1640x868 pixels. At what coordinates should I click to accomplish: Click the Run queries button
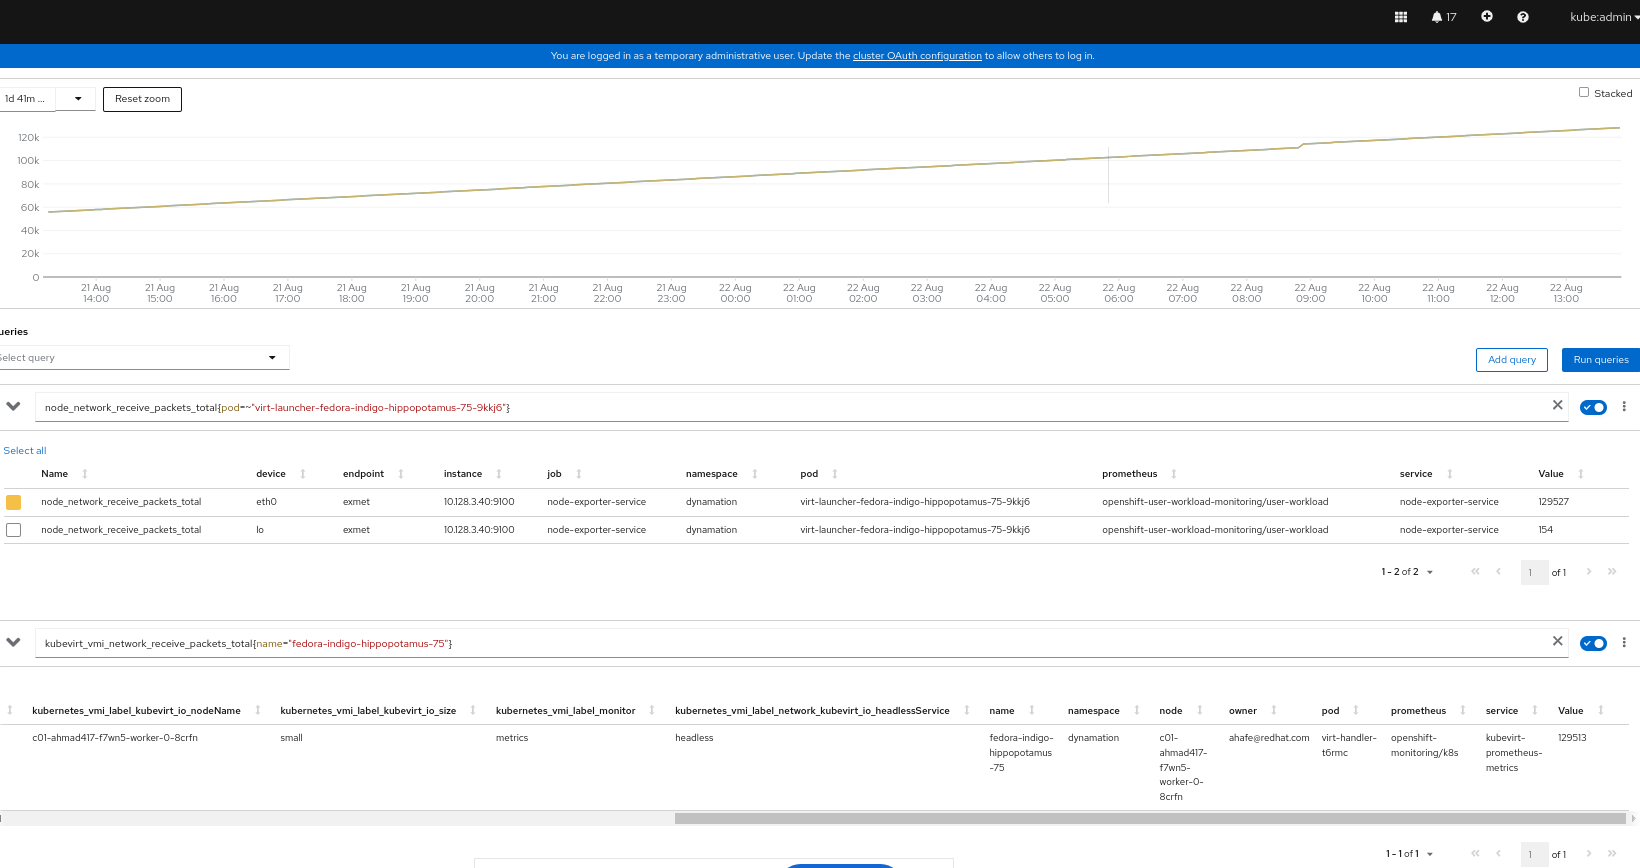(x=1600, y=360)
